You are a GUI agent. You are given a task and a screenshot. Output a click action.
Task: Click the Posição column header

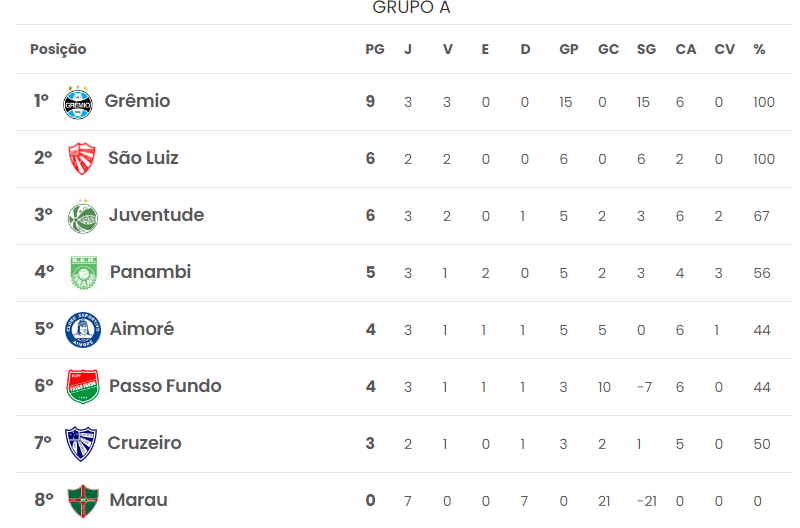[x=58, y=49]
